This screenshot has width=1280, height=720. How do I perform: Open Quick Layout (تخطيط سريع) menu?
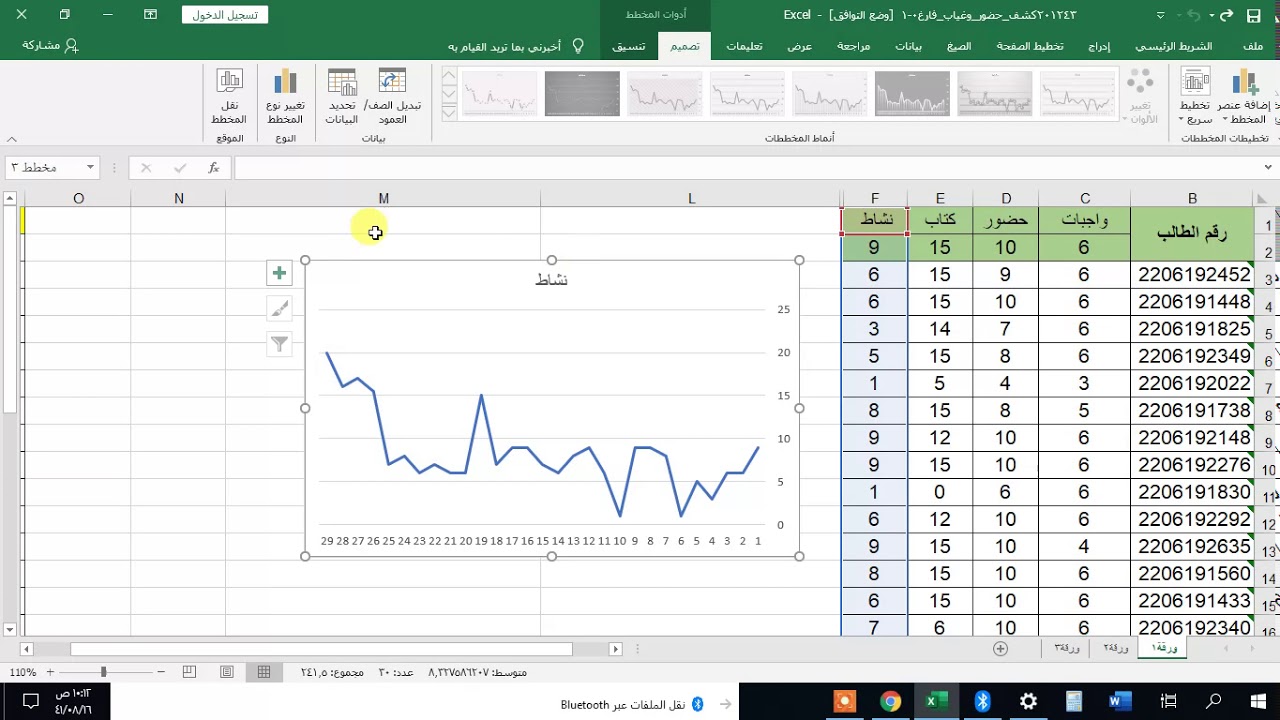pos(1195,96)
